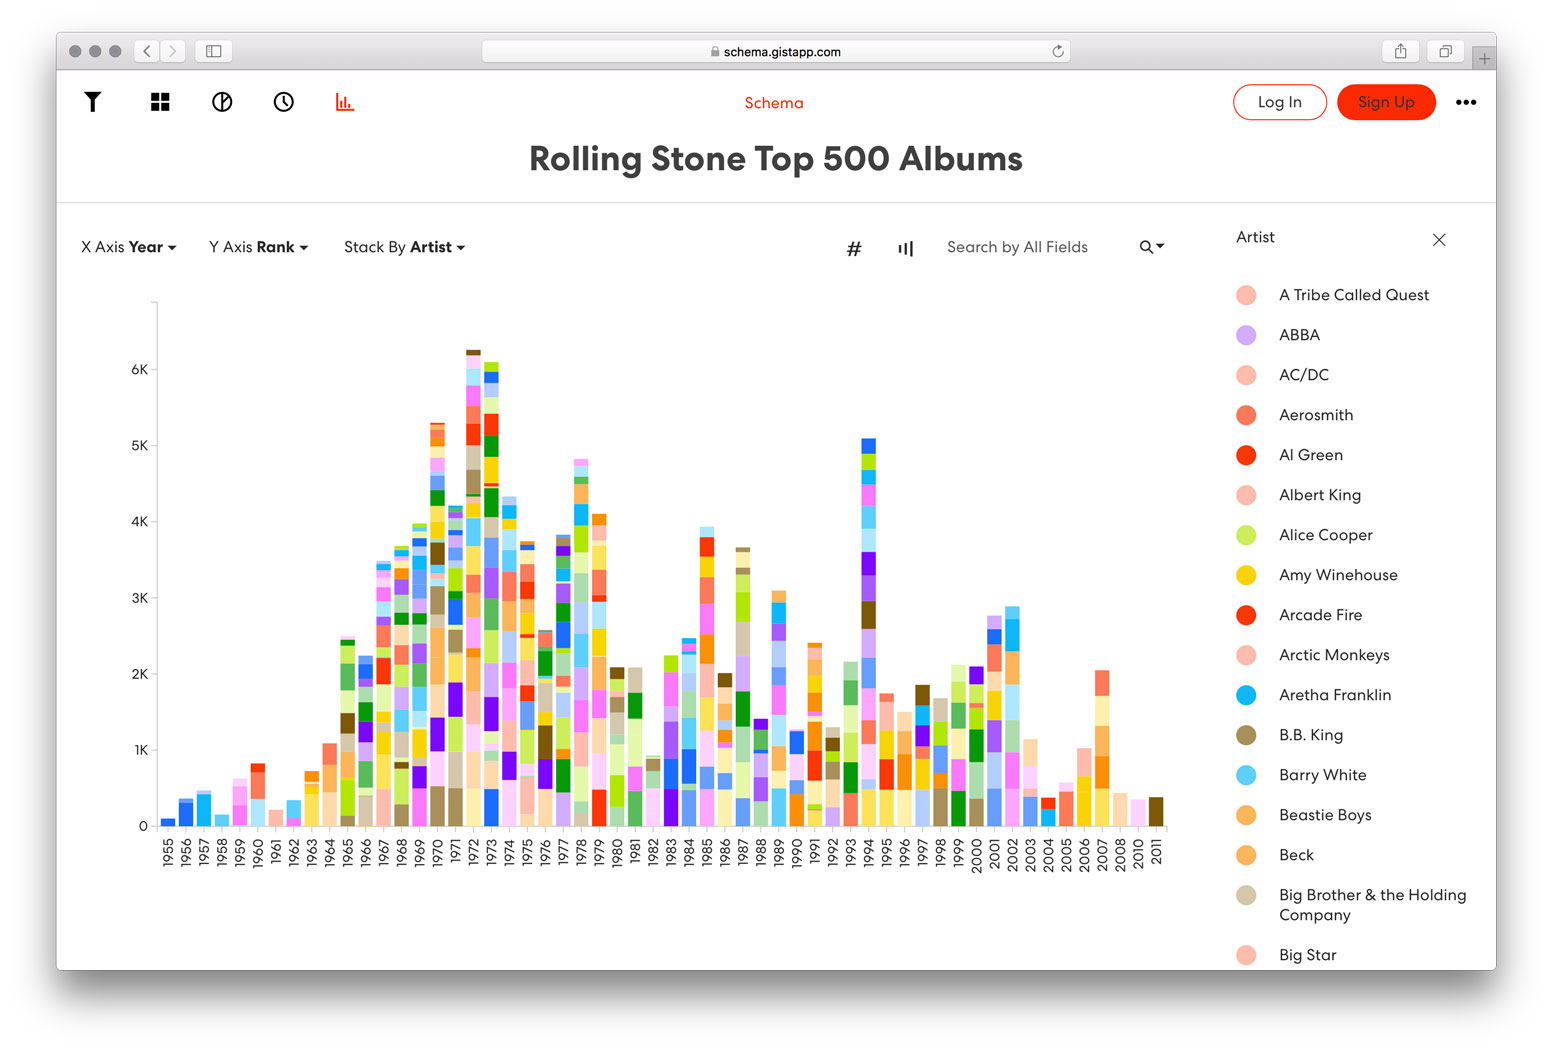Show all tabs overview icon
Screen dimensions: 1552x1050
click(1445, 51)
